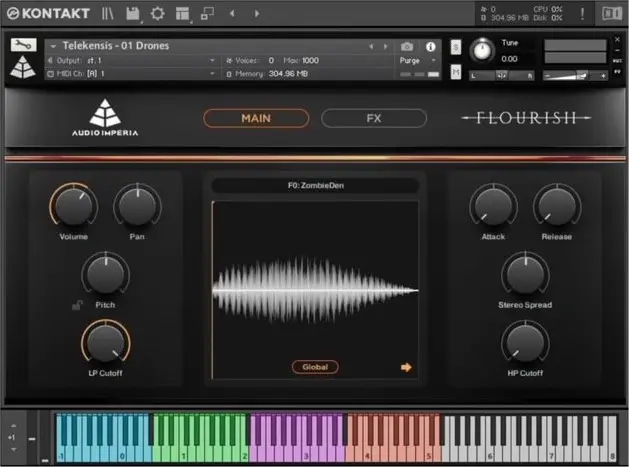
Task: Open instrument edit wrench icon
Action: [x=23, y=45]
